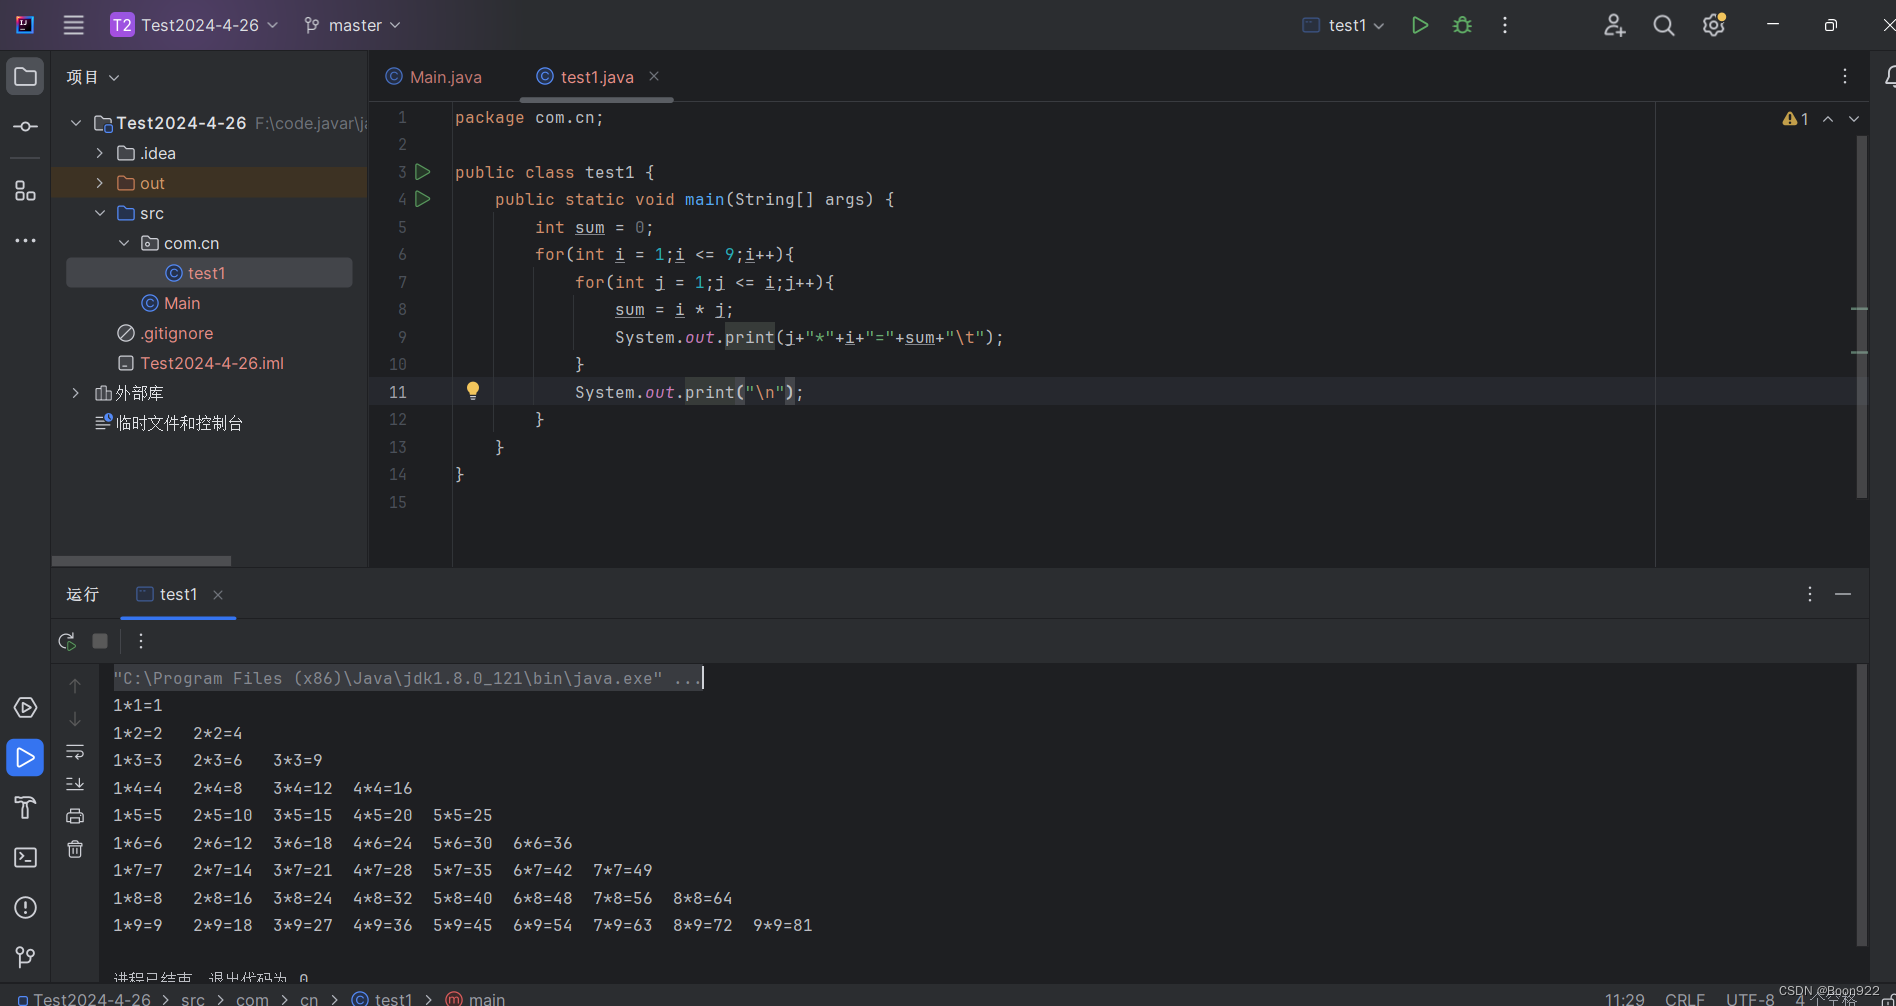Open Run tool window in left sidebar

(x=25, y=758)
